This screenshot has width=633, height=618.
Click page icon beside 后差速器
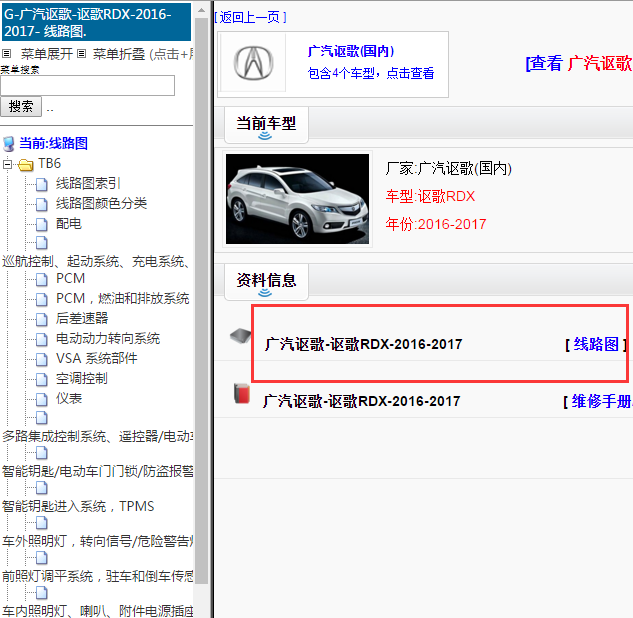(42, 319)
